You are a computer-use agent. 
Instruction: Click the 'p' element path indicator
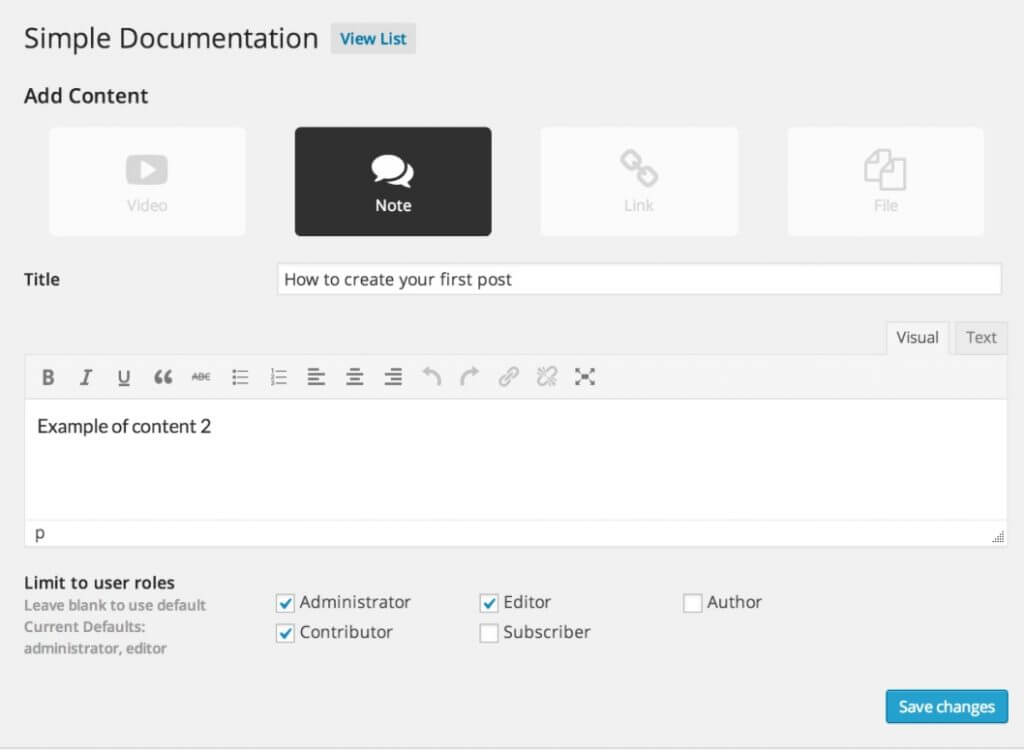coord(40,534)
